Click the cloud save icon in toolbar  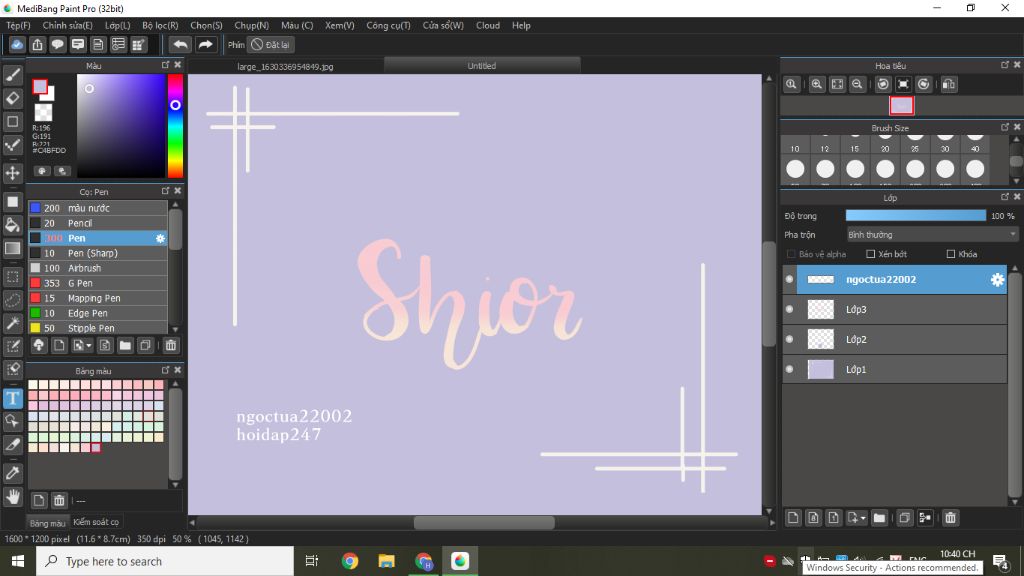coord(17,44)
